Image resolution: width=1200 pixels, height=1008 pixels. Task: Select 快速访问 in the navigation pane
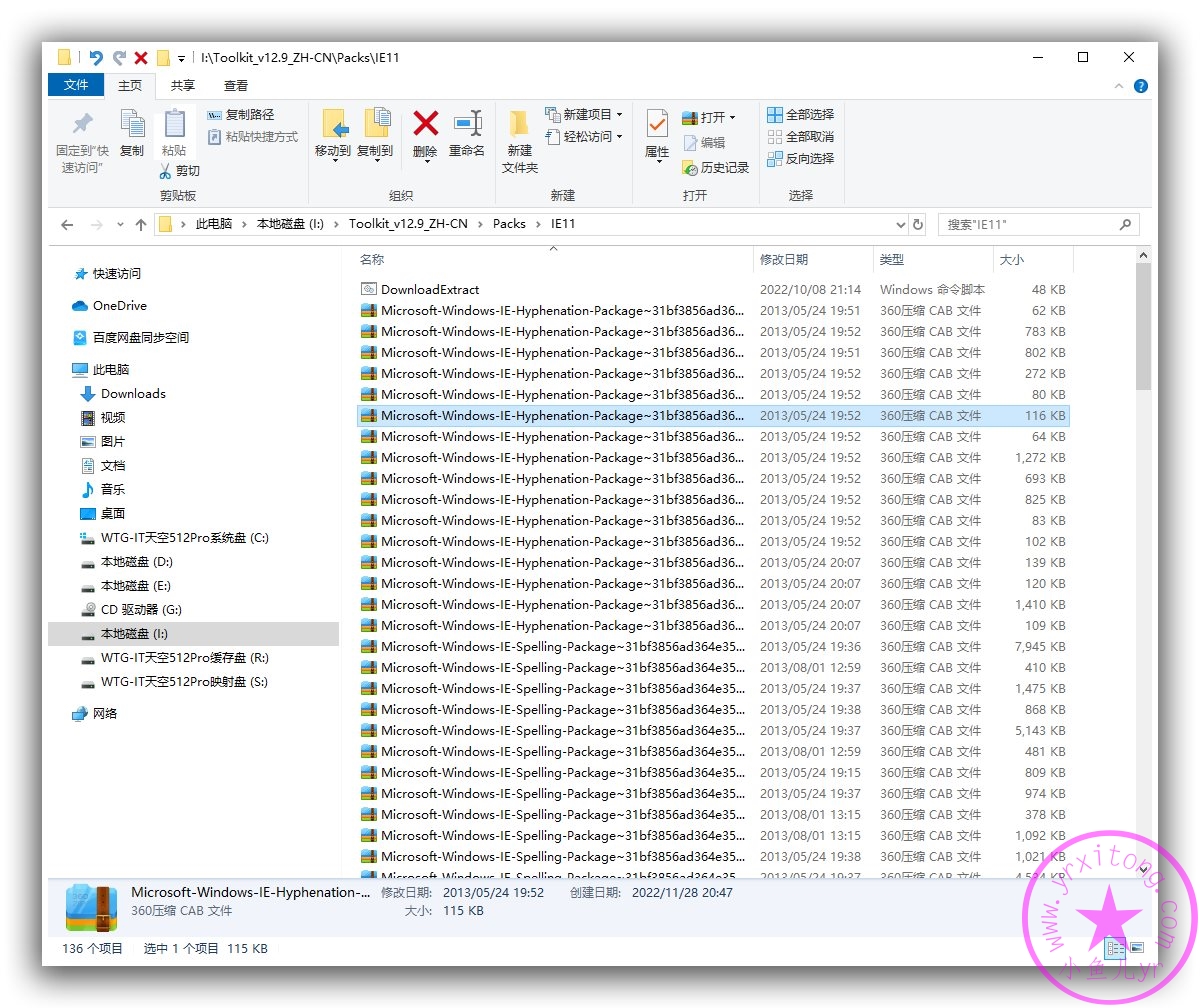click(107, 274)
